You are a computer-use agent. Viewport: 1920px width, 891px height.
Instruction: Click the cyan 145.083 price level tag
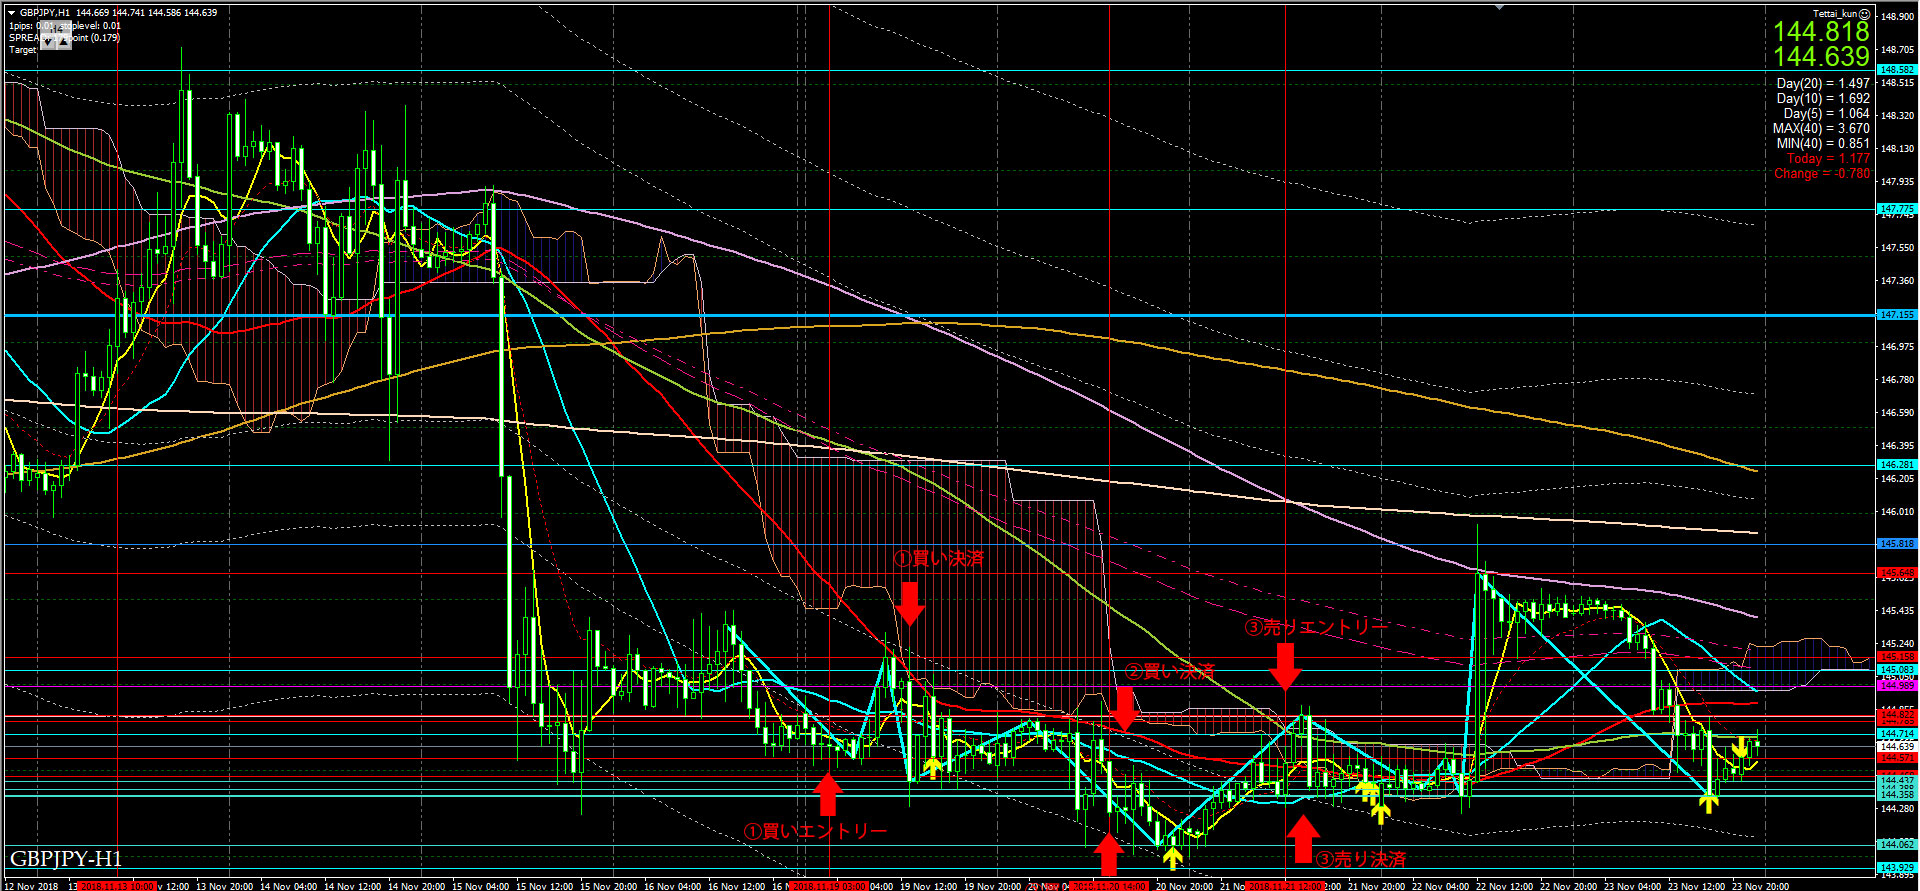click(x=1897, y=670)
